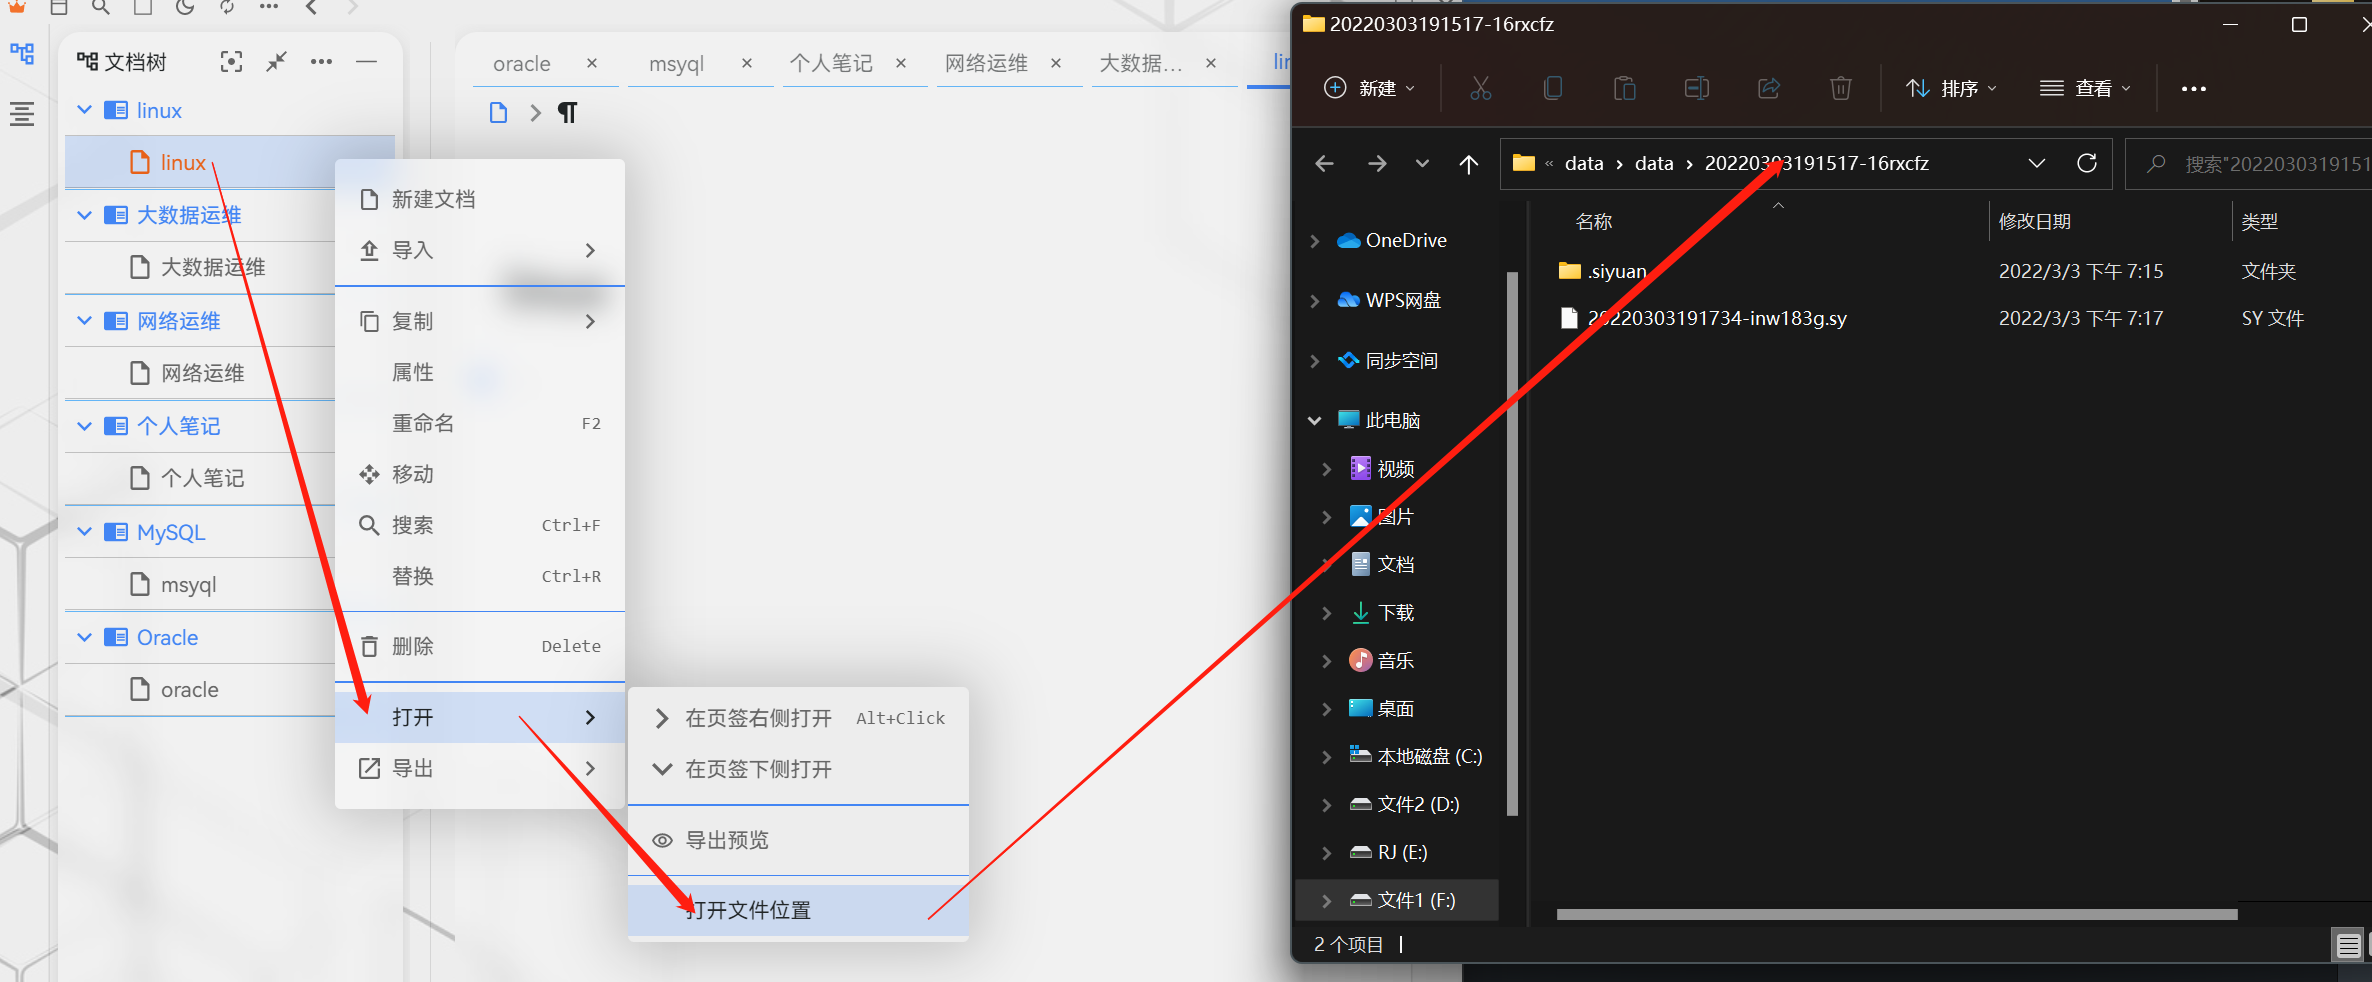Screen dimensions: 2372x982
Task: Click the collapse-all icon in the document tree header
Action: click(x=277, y=62)
